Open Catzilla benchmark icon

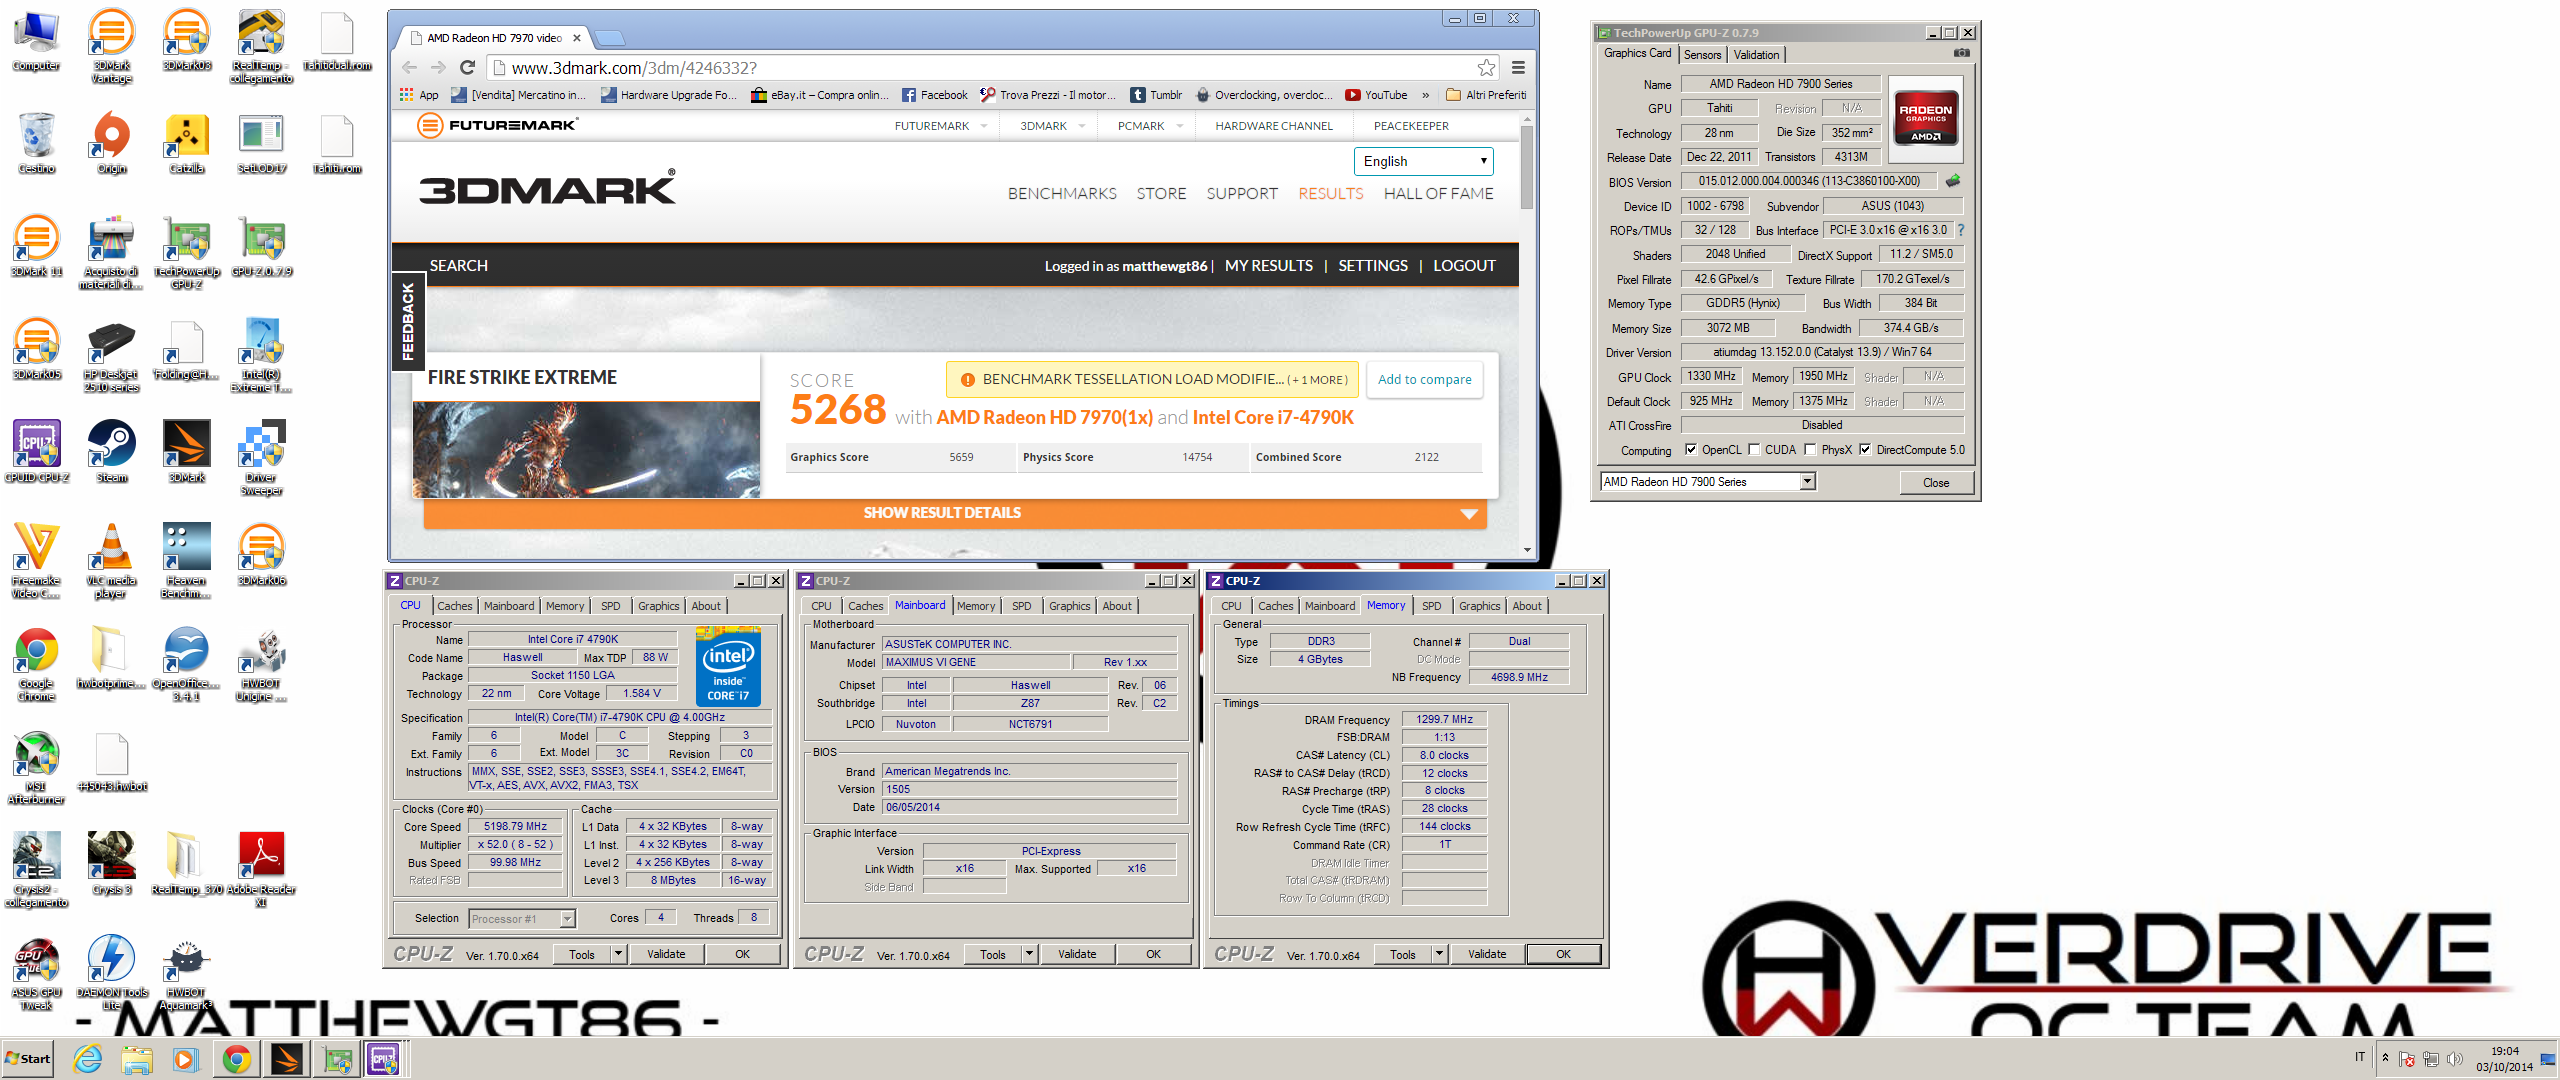(187, 143)
